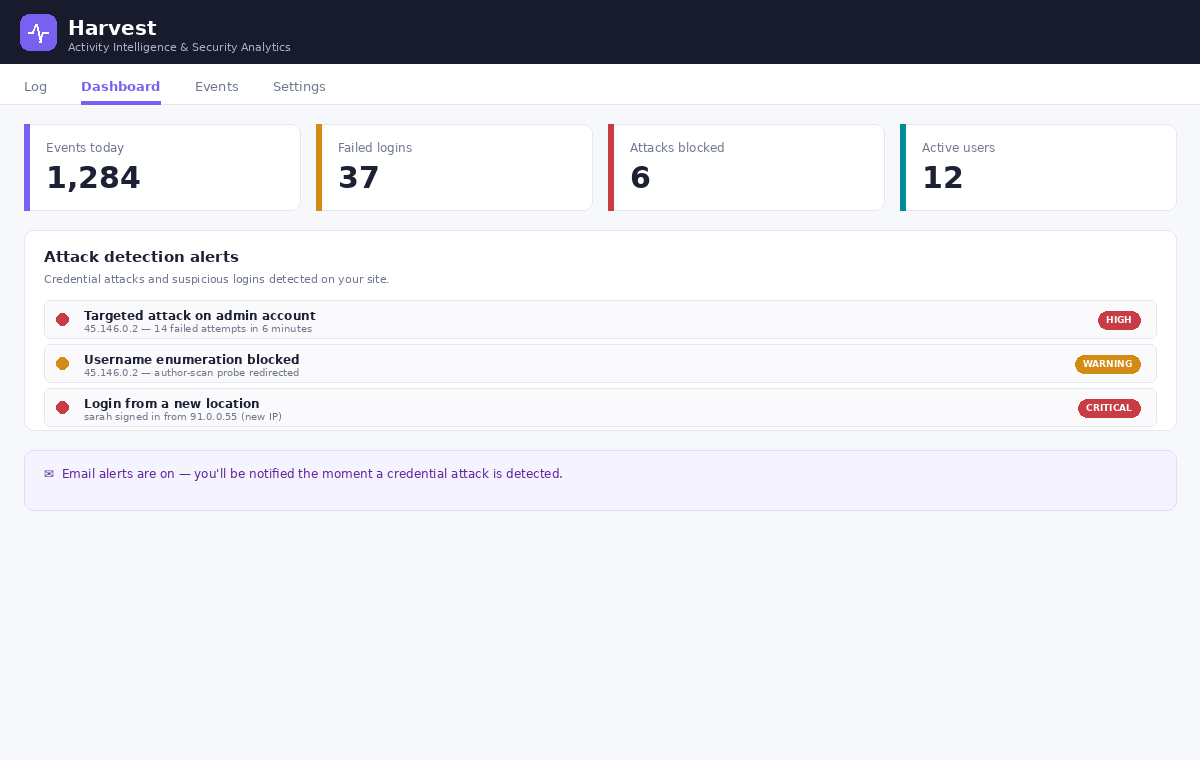Click the envelope icon in email alerts banner
This screenshot has width=1200, height=760.
(x=49, y=474)
